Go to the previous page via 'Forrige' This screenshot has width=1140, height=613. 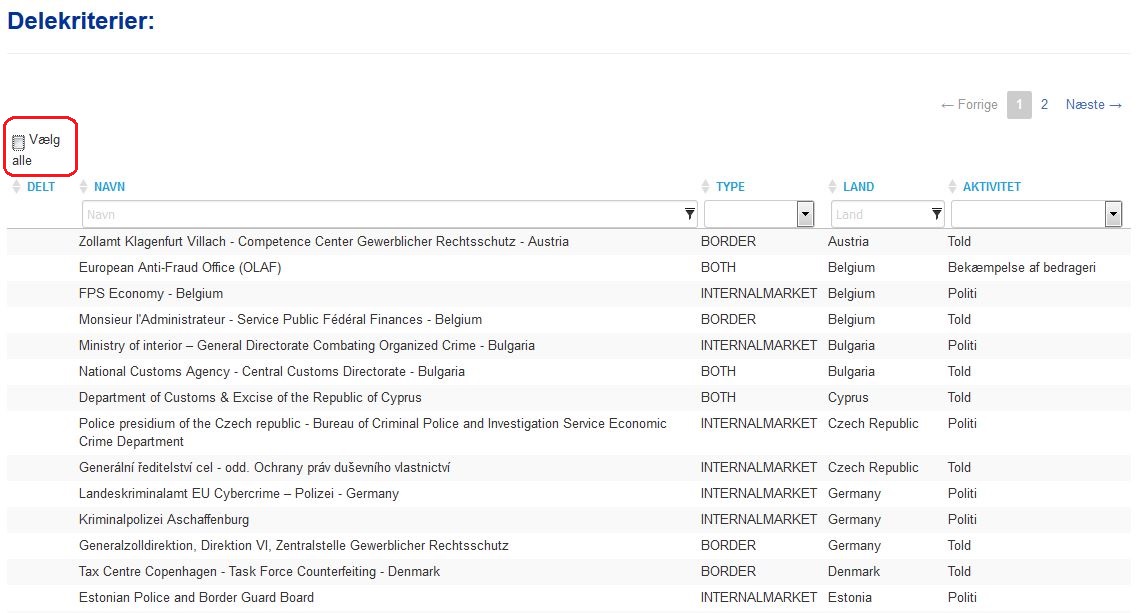click(x=969, y=105)
